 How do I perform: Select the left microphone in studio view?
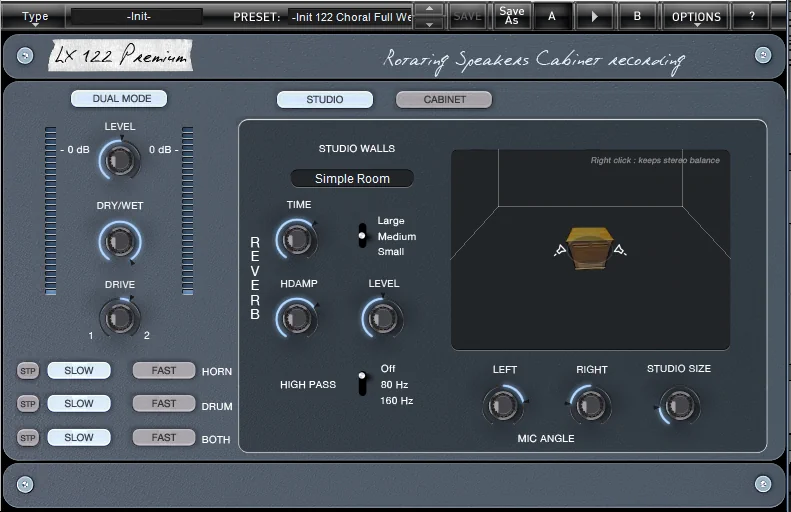point(560,250)
